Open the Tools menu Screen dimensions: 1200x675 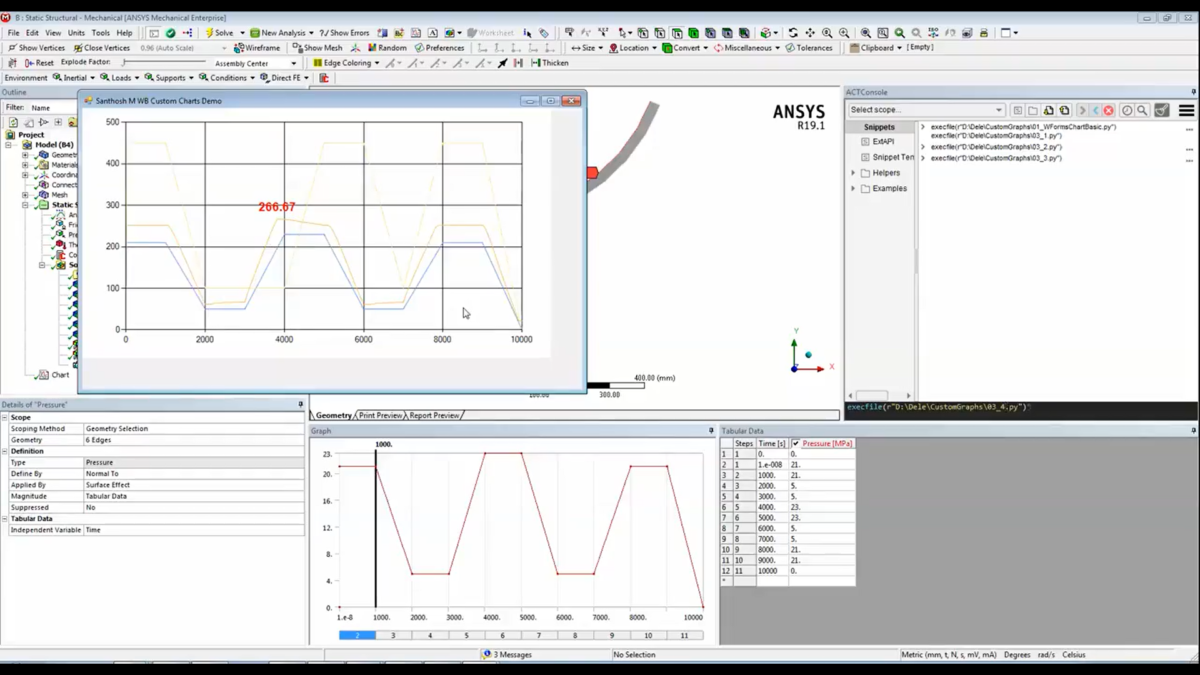click(x=101, y=33)
